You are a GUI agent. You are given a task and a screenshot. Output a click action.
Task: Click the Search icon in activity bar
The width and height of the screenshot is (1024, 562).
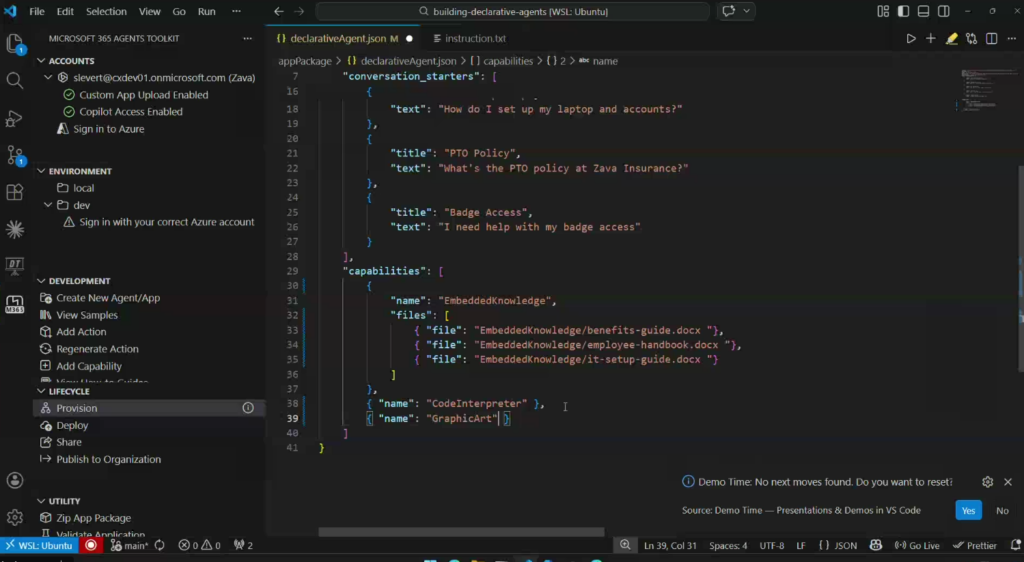pos(15,80)
